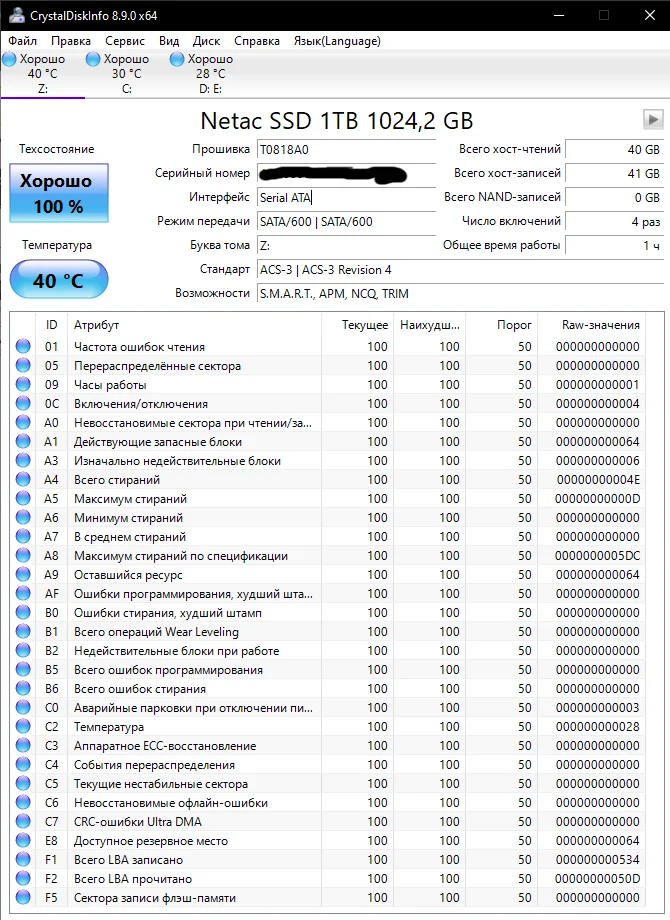
Task: Select raw value 000000000534
Action: coord(598,860)
